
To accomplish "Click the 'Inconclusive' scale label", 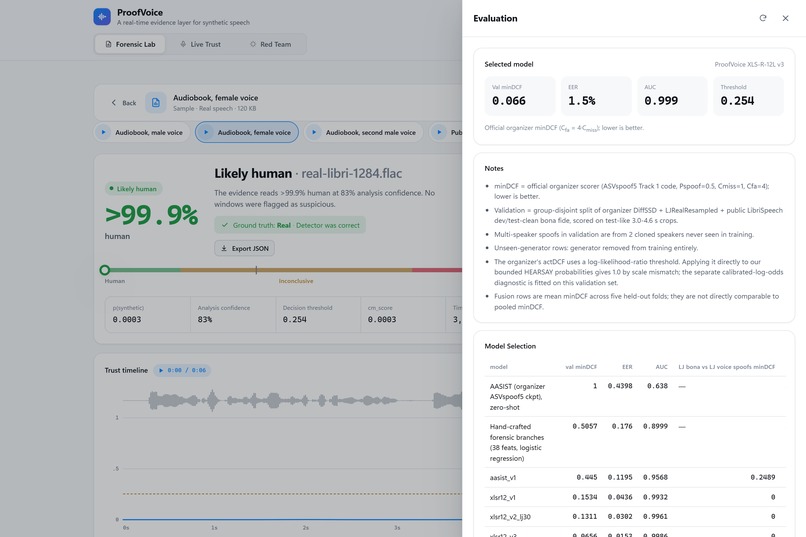I will click(296, 281).
